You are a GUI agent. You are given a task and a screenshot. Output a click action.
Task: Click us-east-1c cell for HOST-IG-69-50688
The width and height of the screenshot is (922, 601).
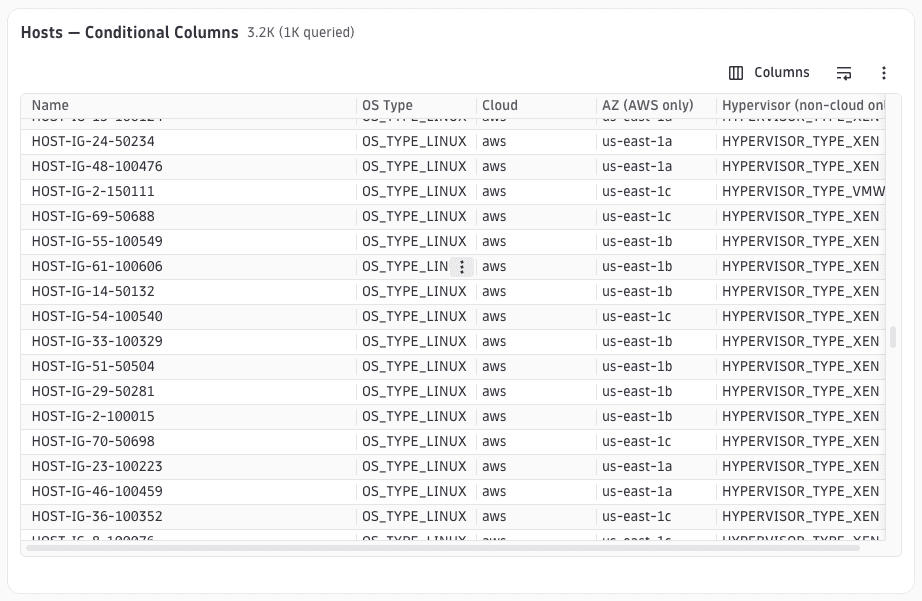click(636, 216)
